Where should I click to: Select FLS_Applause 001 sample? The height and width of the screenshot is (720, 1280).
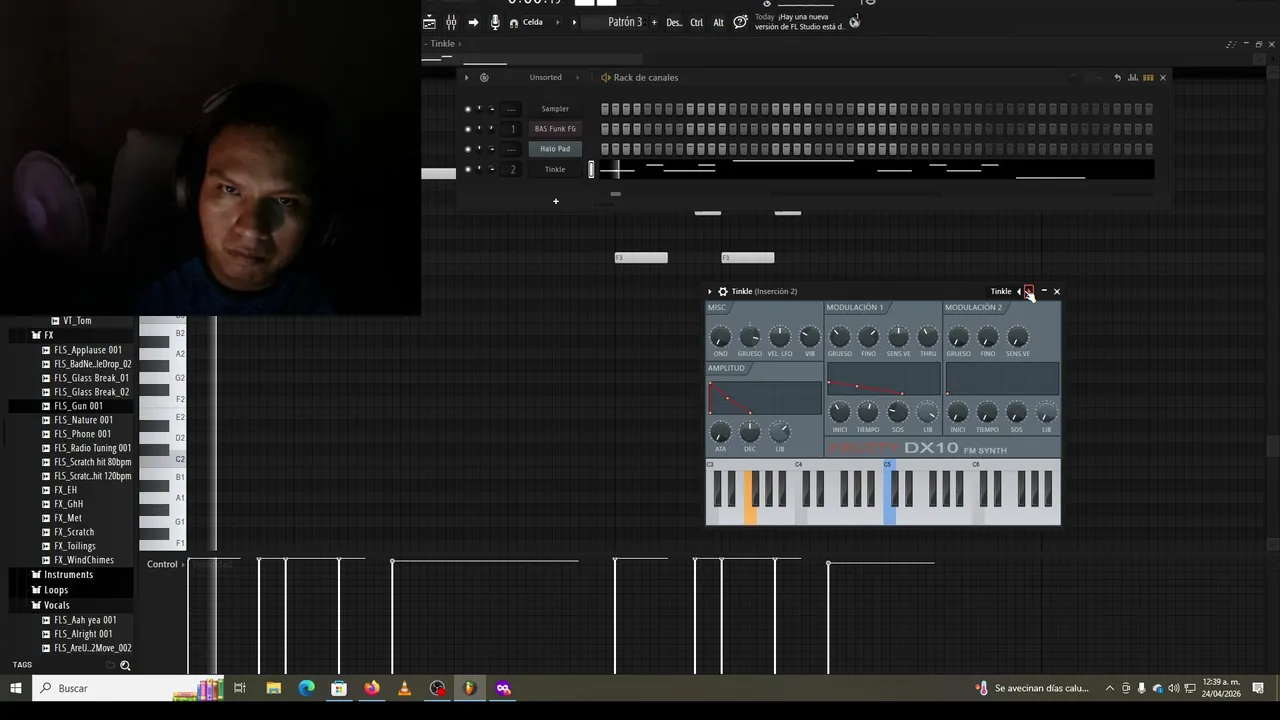[88, 350]
